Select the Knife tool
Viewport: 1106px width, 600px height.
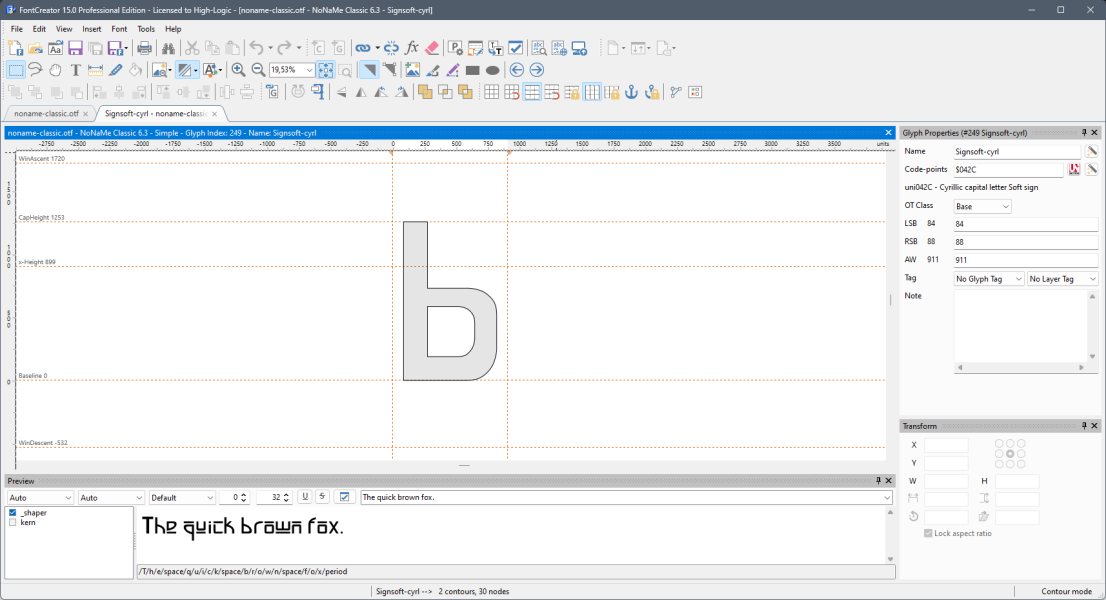point(116,70)
